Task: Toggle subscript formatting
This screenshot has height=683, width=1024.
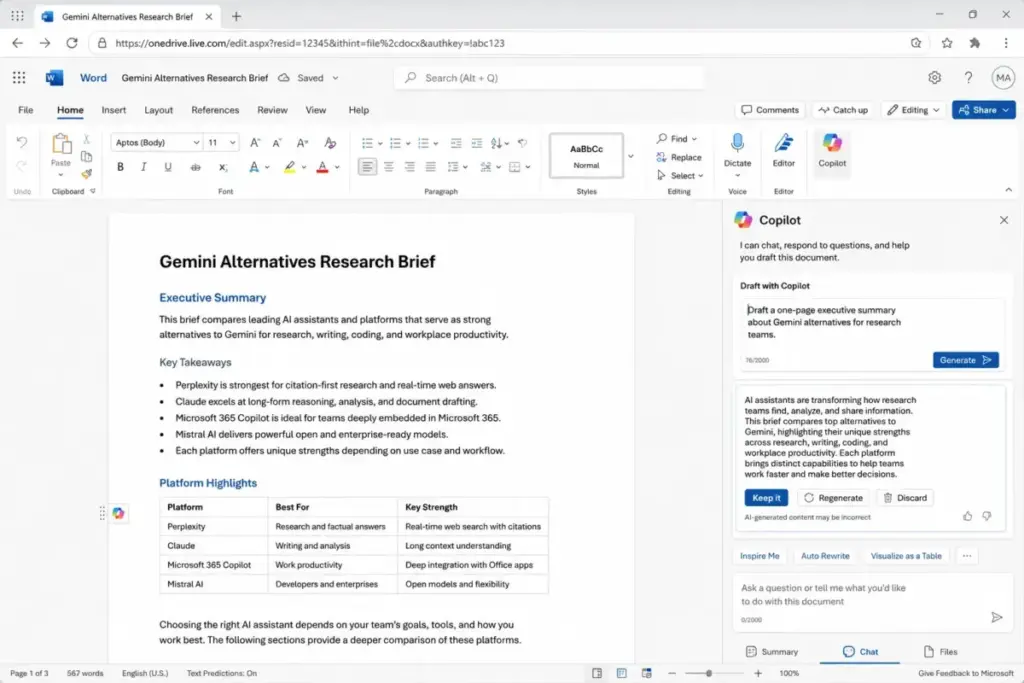Action: coord(223,167)
